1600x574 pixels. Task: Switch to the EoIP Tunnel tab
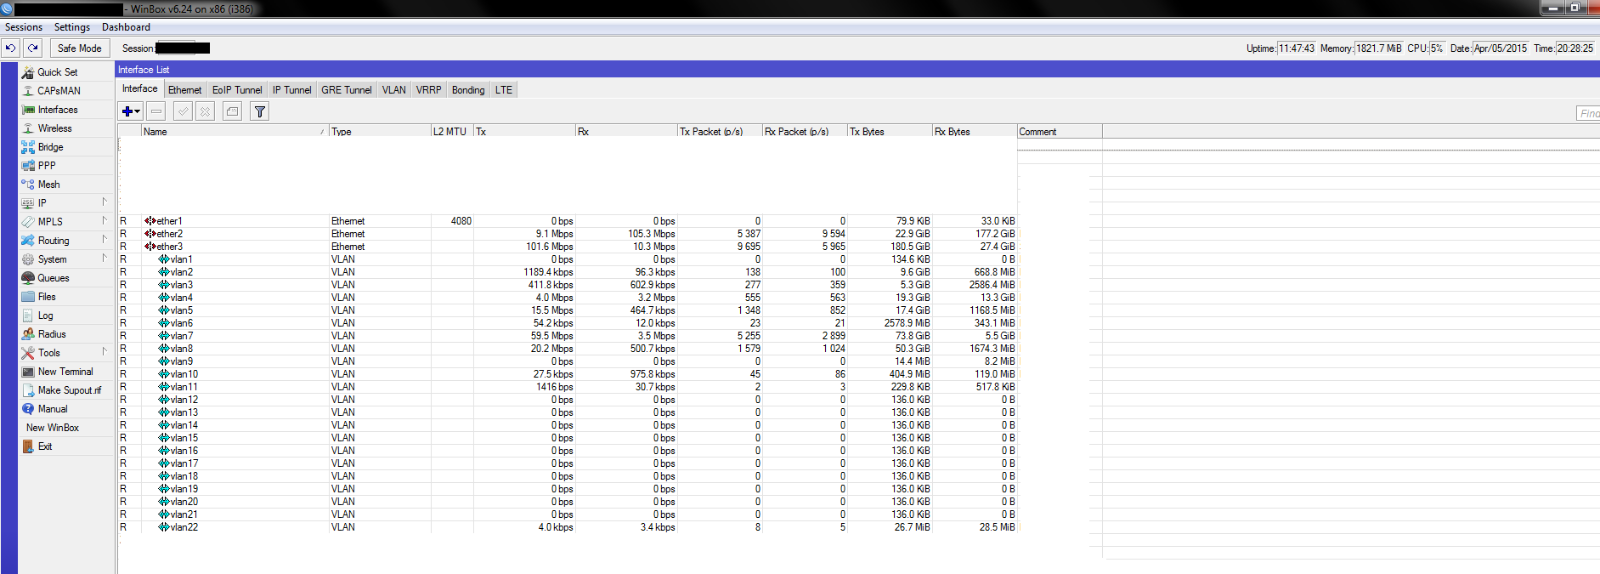pyautogui.click(x=237, y=90)
